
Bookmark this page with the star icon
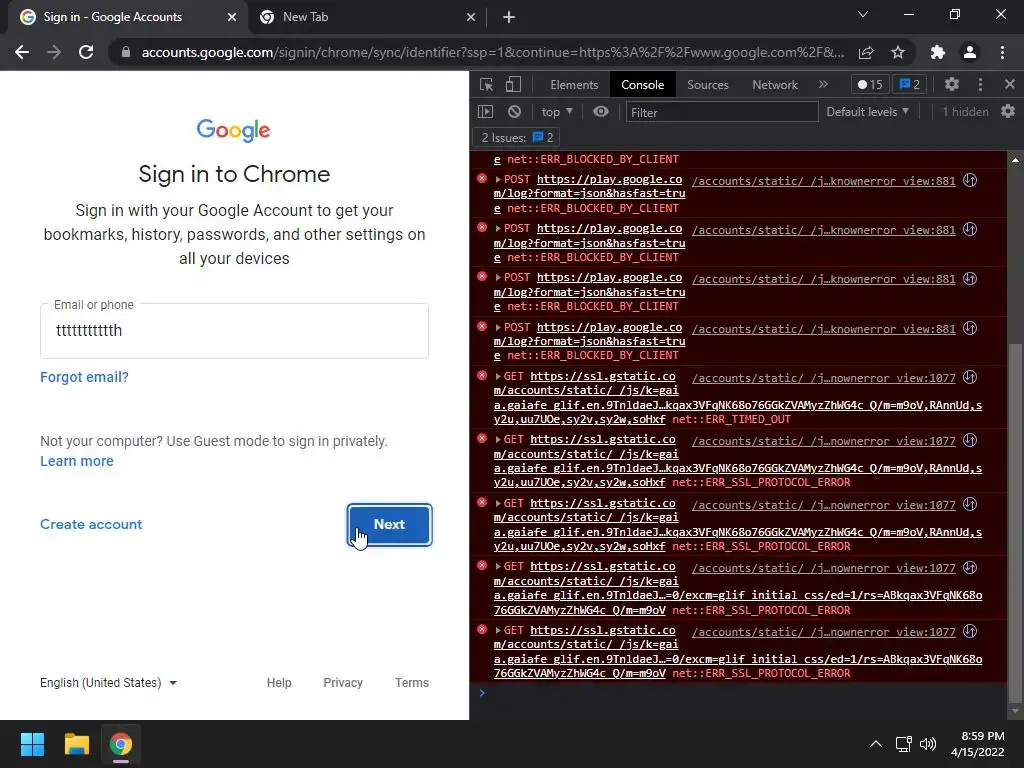point(898,52)
